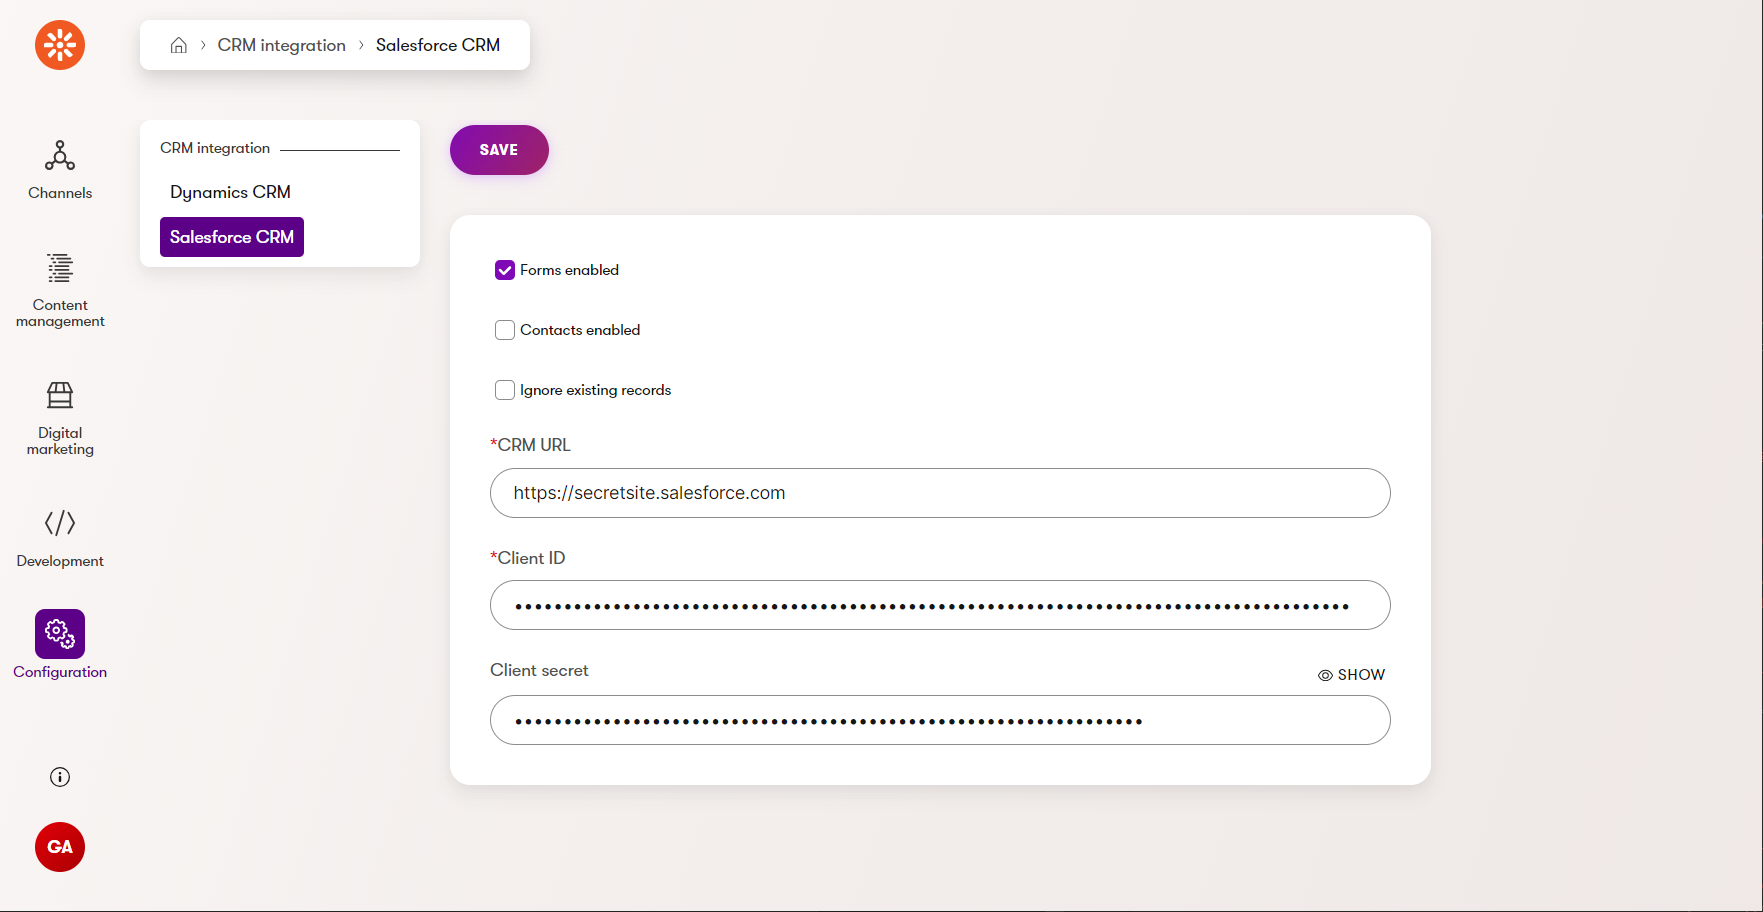
Task: Click the *Client ID field label
Action: click(x=528, y=558)
